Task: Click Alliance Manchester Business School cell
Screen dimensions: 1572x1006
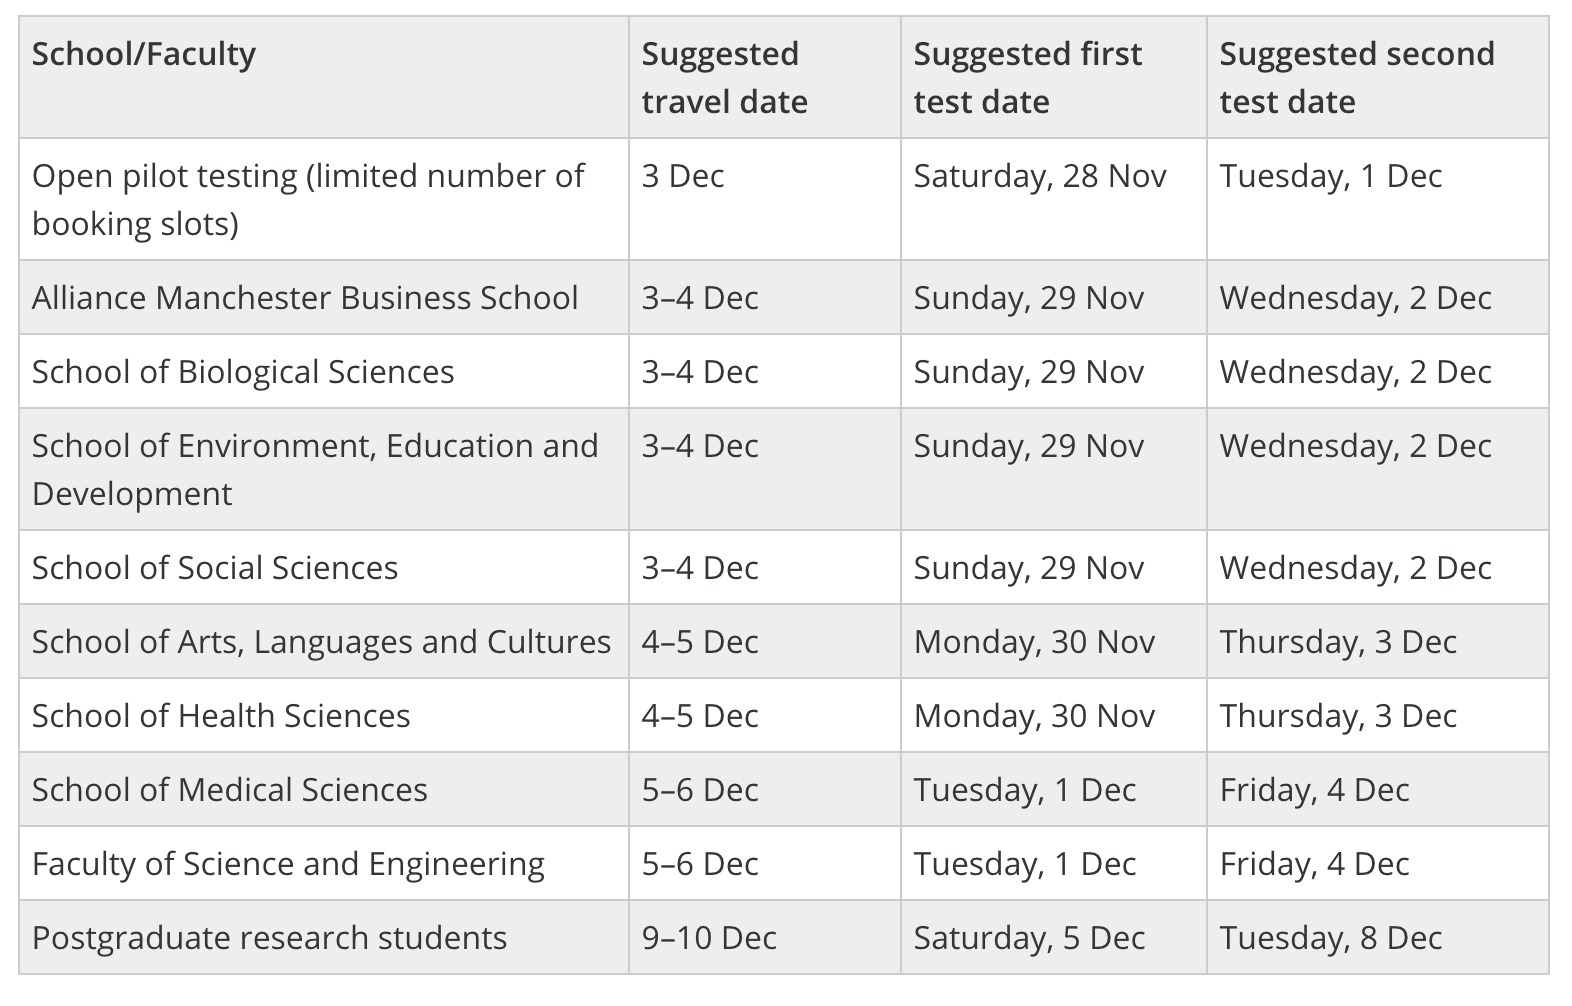Action: tap(305, 298)
